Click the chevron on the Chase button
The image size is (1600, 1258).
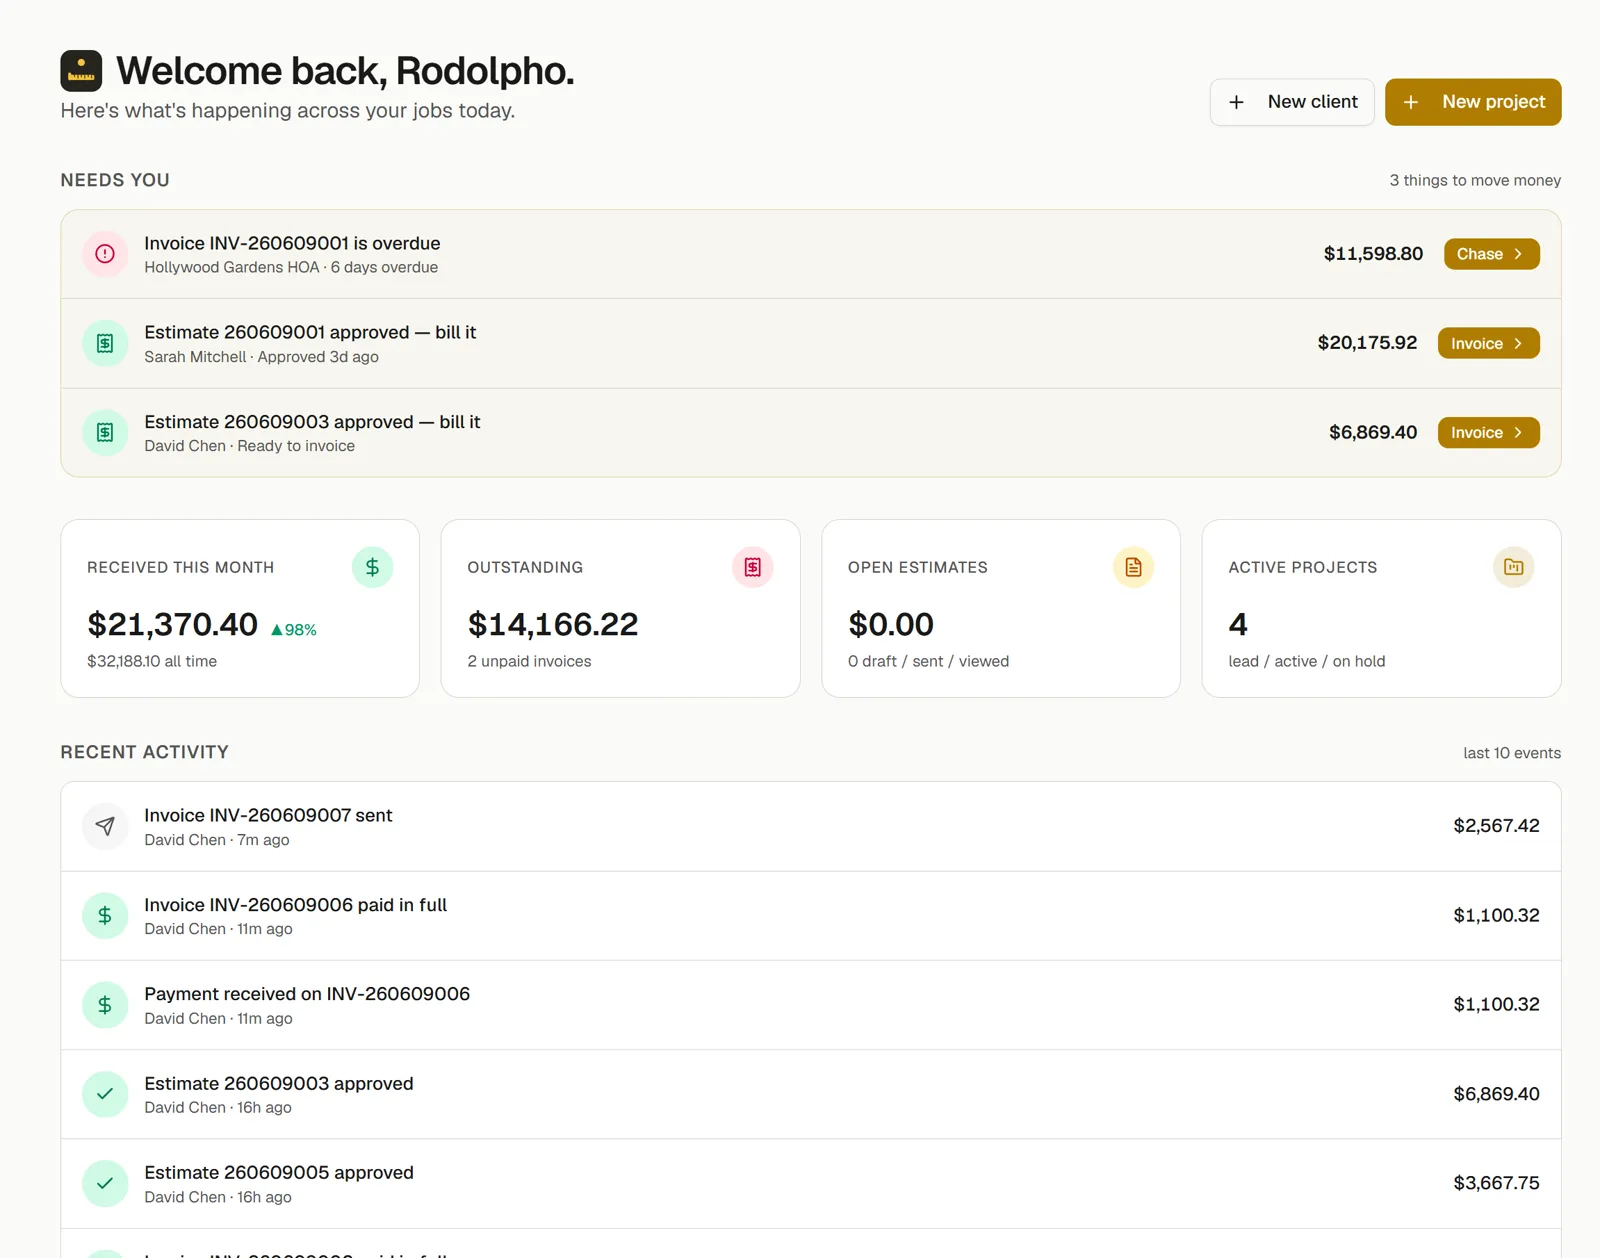click(x=1518, y=254)
